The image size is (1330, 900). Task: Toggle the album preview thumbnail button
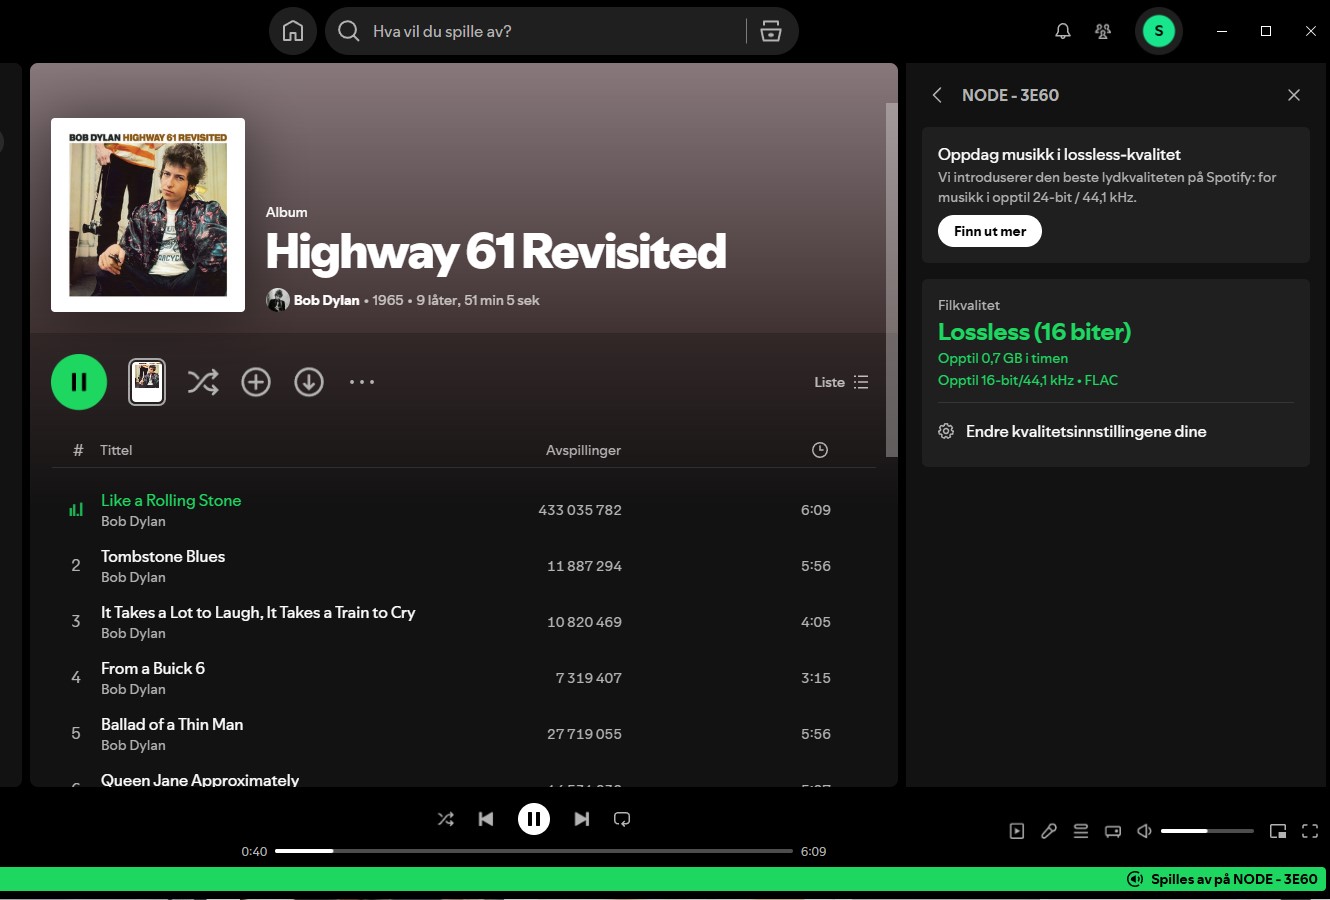pyautogui.click(x=147, y=382)
